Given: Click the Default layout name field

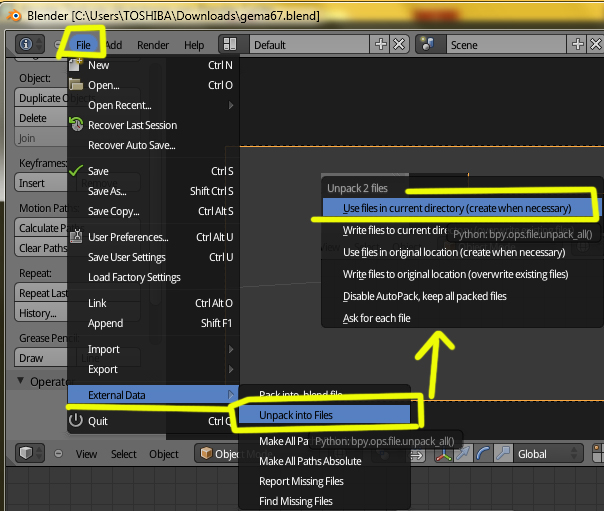Looking at the screenshot, I should 309,45.
